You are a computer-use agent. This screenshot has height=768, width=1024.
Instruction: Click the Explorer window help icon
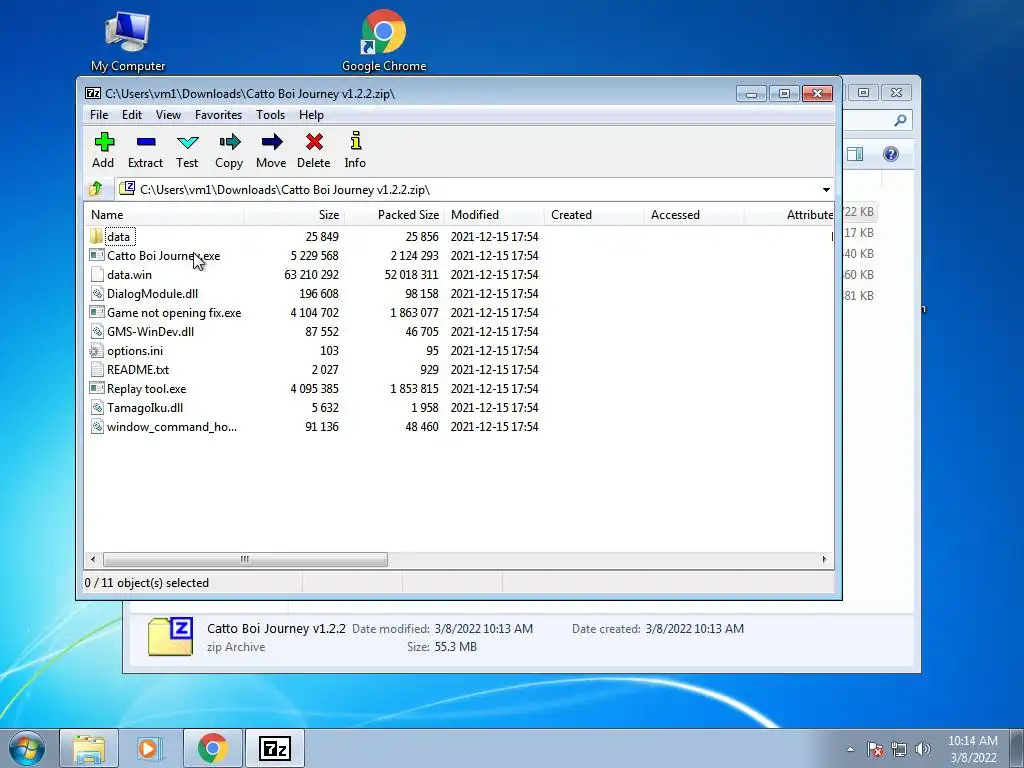pos(891,154)
